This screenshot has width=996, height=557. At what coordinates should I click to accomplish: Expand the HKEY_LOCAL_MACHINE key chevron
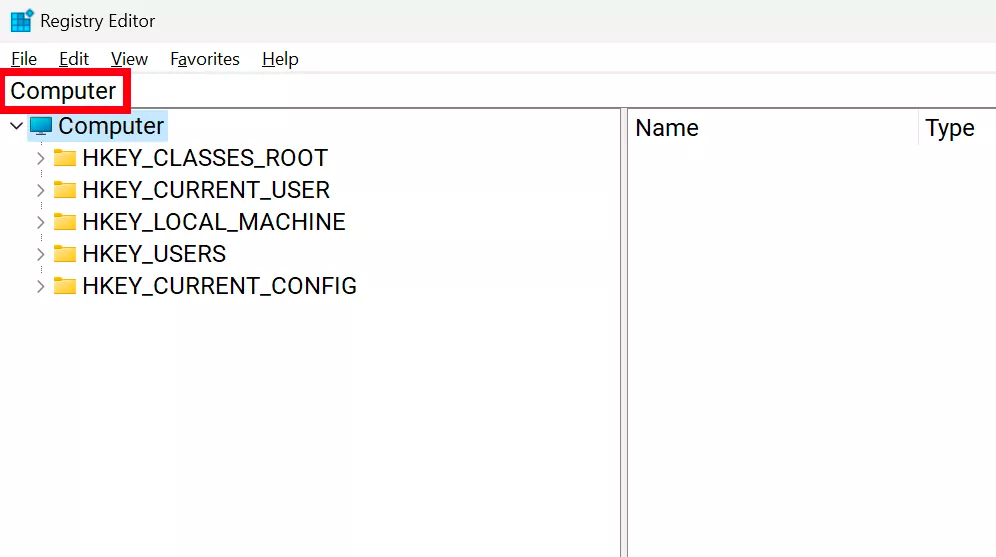pyautogui.click(x=40, y=222)
